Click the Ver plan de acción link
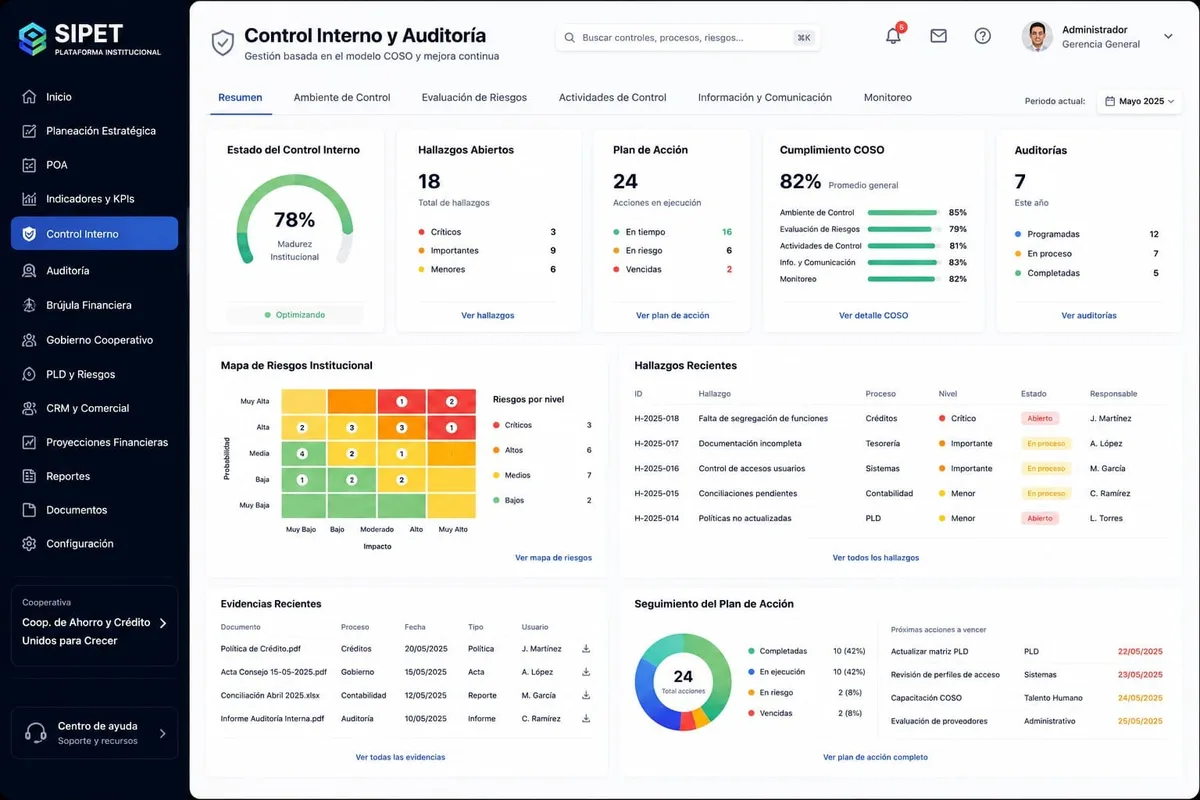1200x800 pixels. tap(673, 315)
